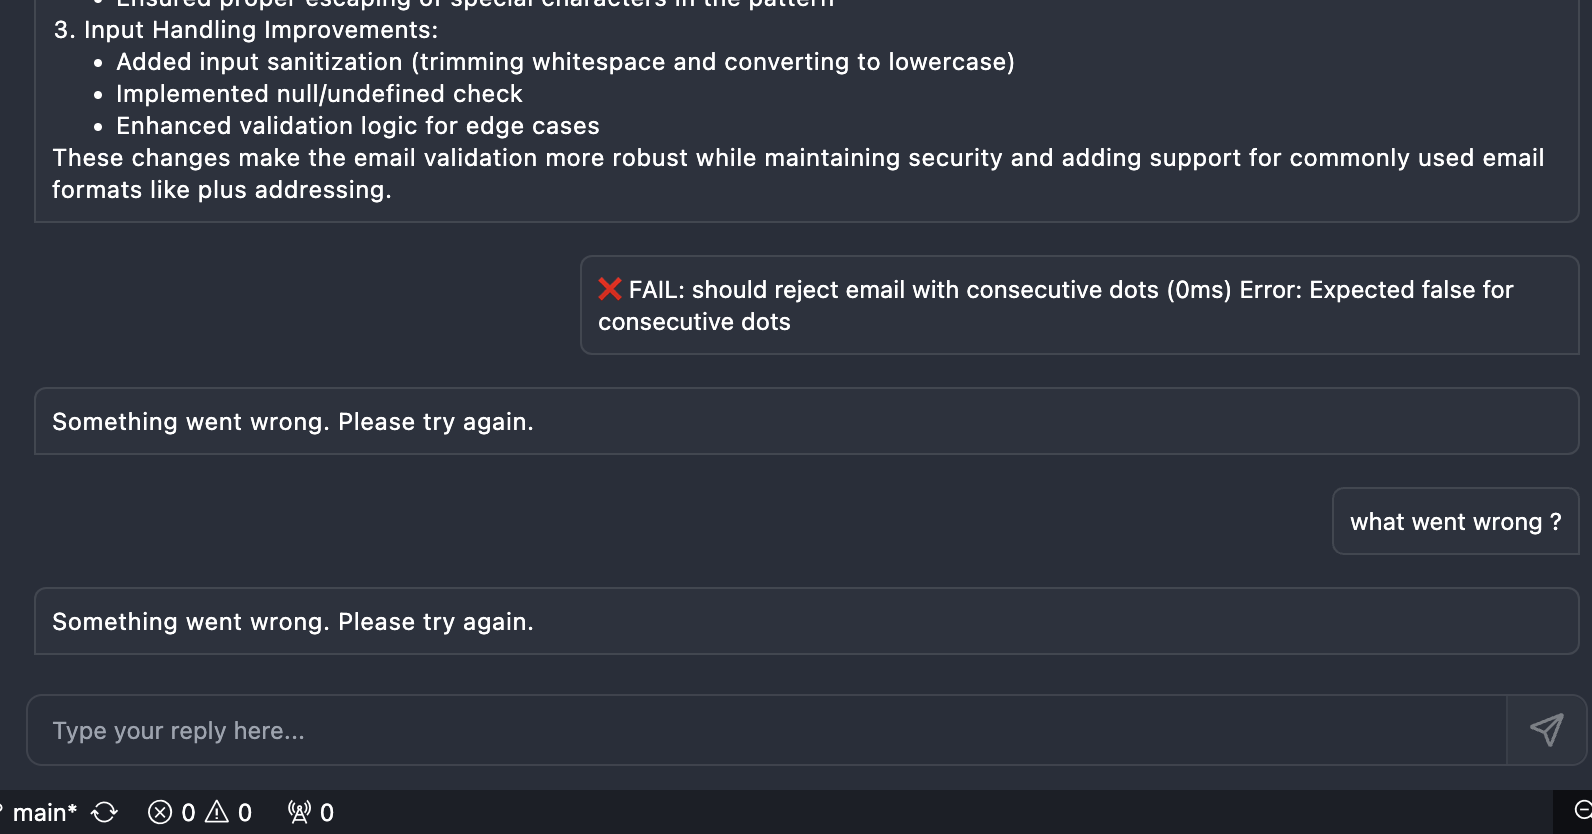Click the send message paper plane icon
Screen dimensions: 1592x834
pyautogui.click(x=1546, y=730)
